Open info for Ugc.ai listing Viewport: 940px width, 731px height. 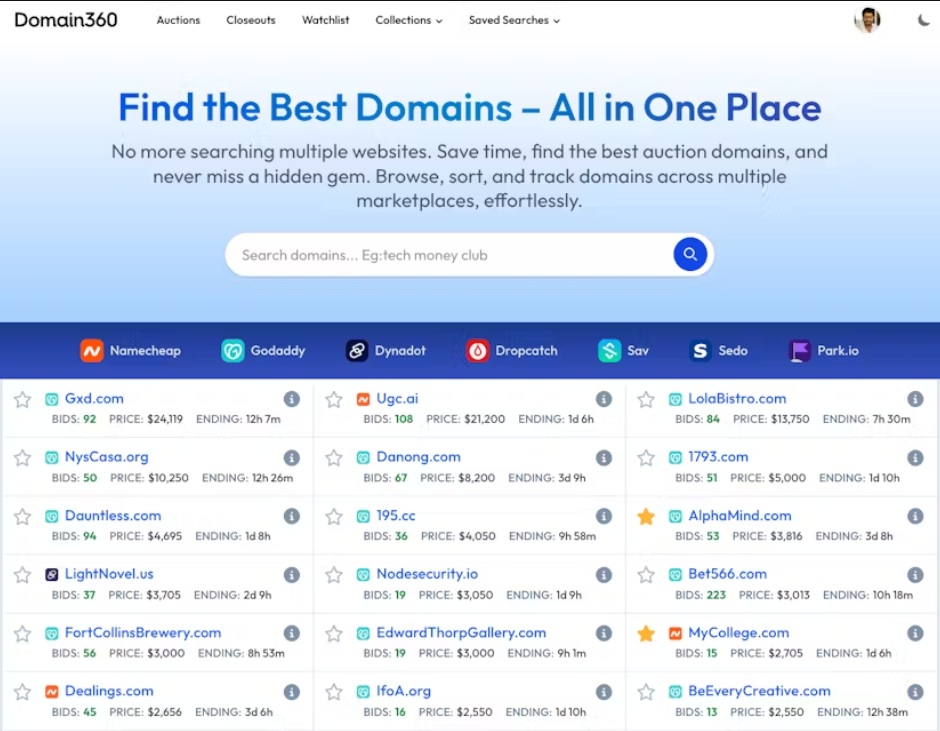[604, 399]
